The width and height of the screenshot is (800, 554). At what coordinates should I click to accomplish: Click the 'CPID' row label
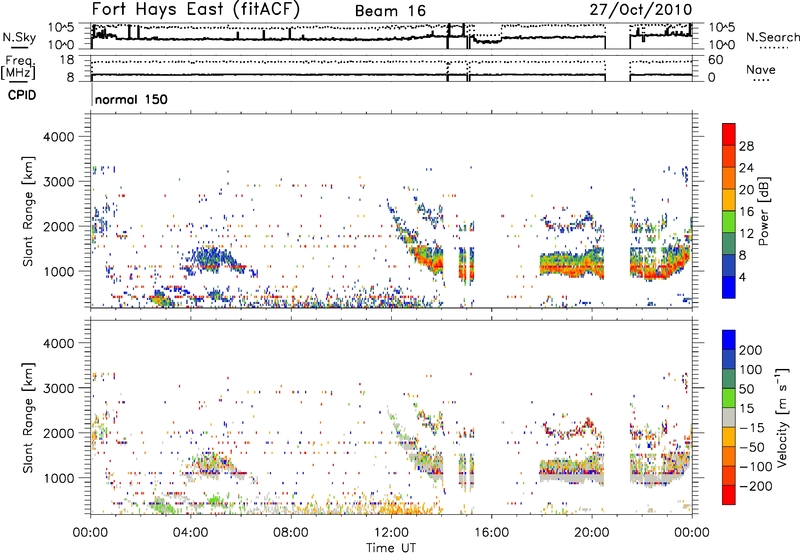21,95
